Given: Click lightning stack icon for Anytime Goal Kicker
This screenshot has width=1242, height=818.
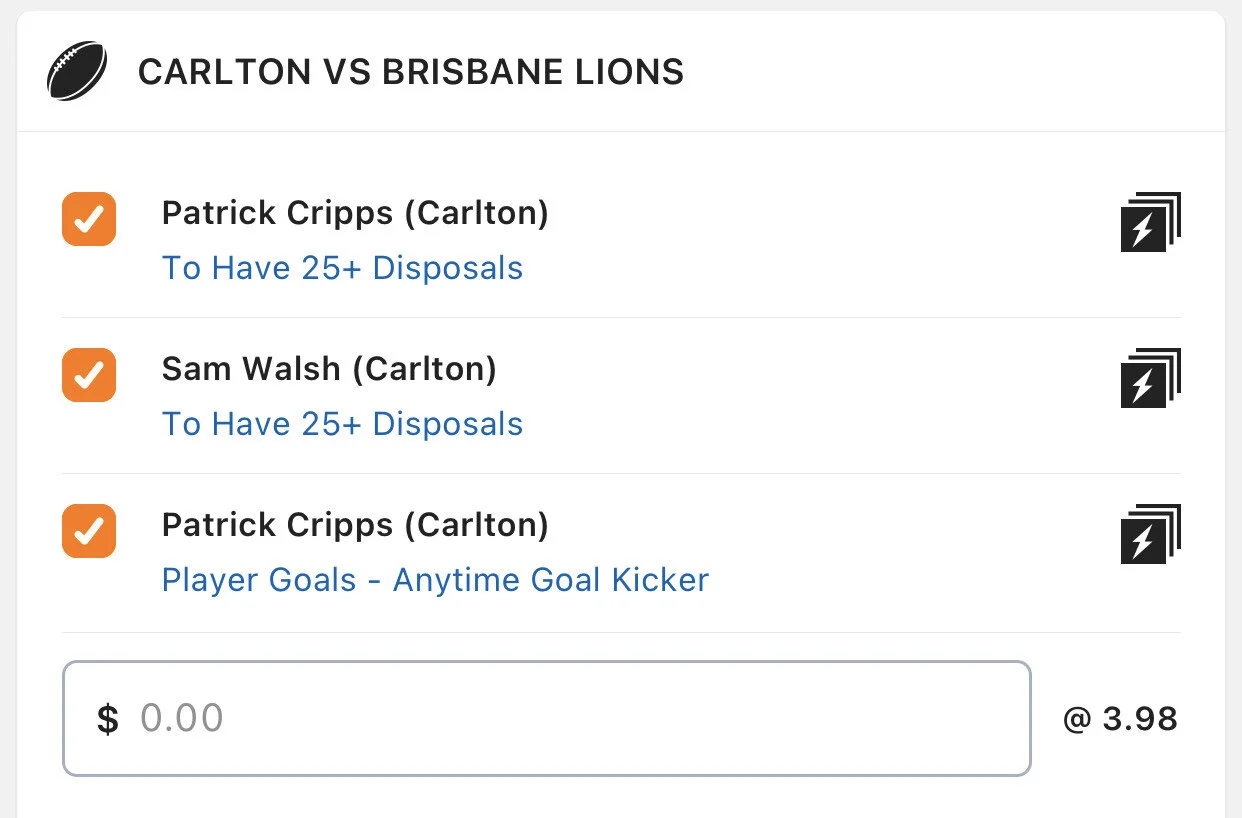Looking at the screenshot, I should pos(1150,534).
